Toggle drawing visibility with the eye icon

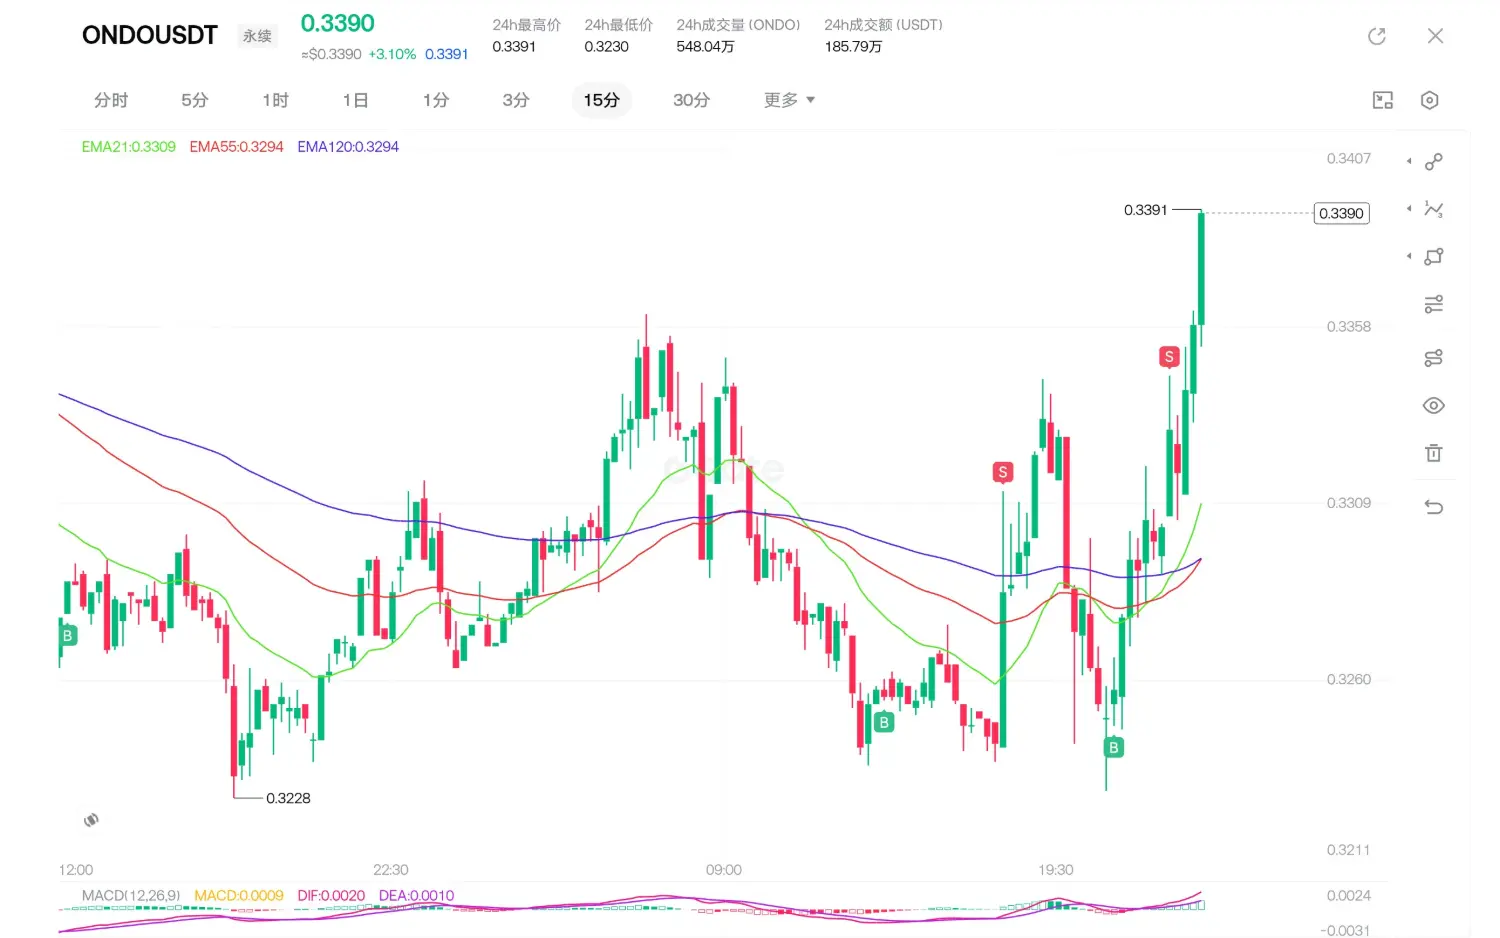pyautogui.click(x=1433, y=406)
